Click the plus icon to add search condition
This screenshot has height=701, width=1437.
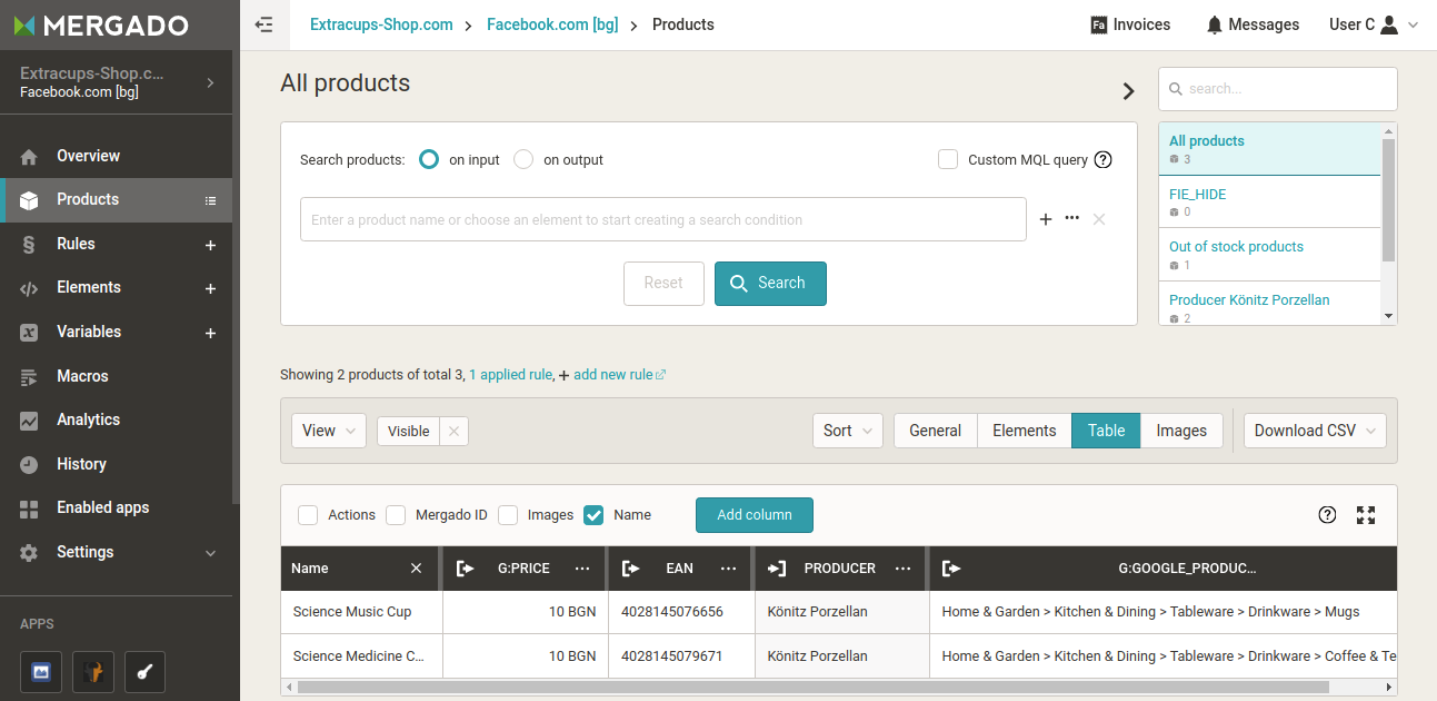(1046, 219)
